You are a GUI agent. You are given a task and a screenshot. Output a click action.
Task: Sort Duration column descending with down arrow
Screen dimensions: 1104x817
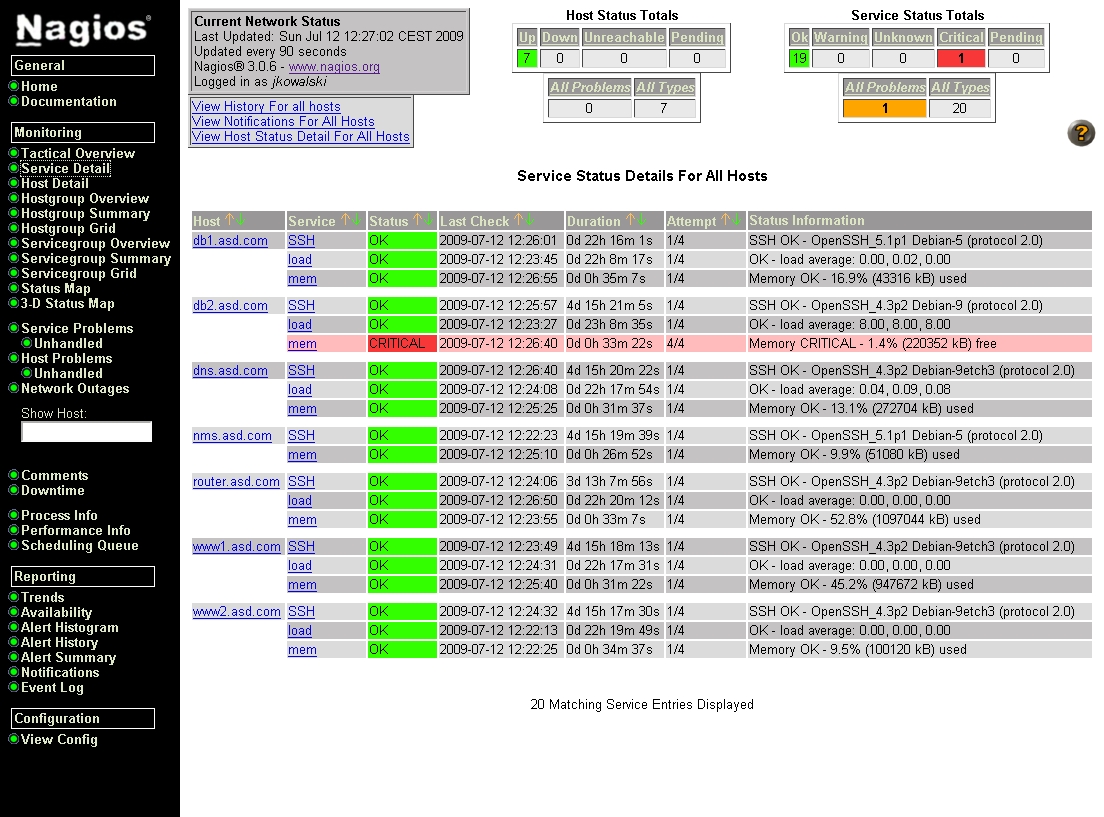click(641, 220)
